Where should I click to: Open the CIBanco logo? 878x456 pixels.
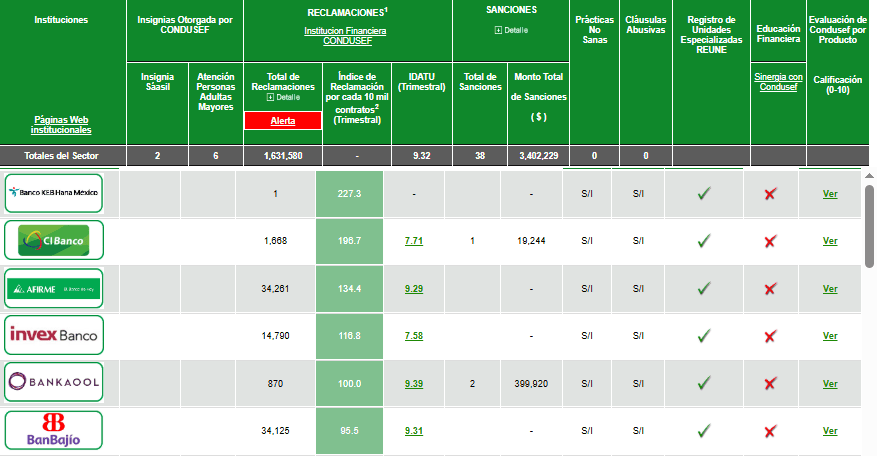pos(54,240)
